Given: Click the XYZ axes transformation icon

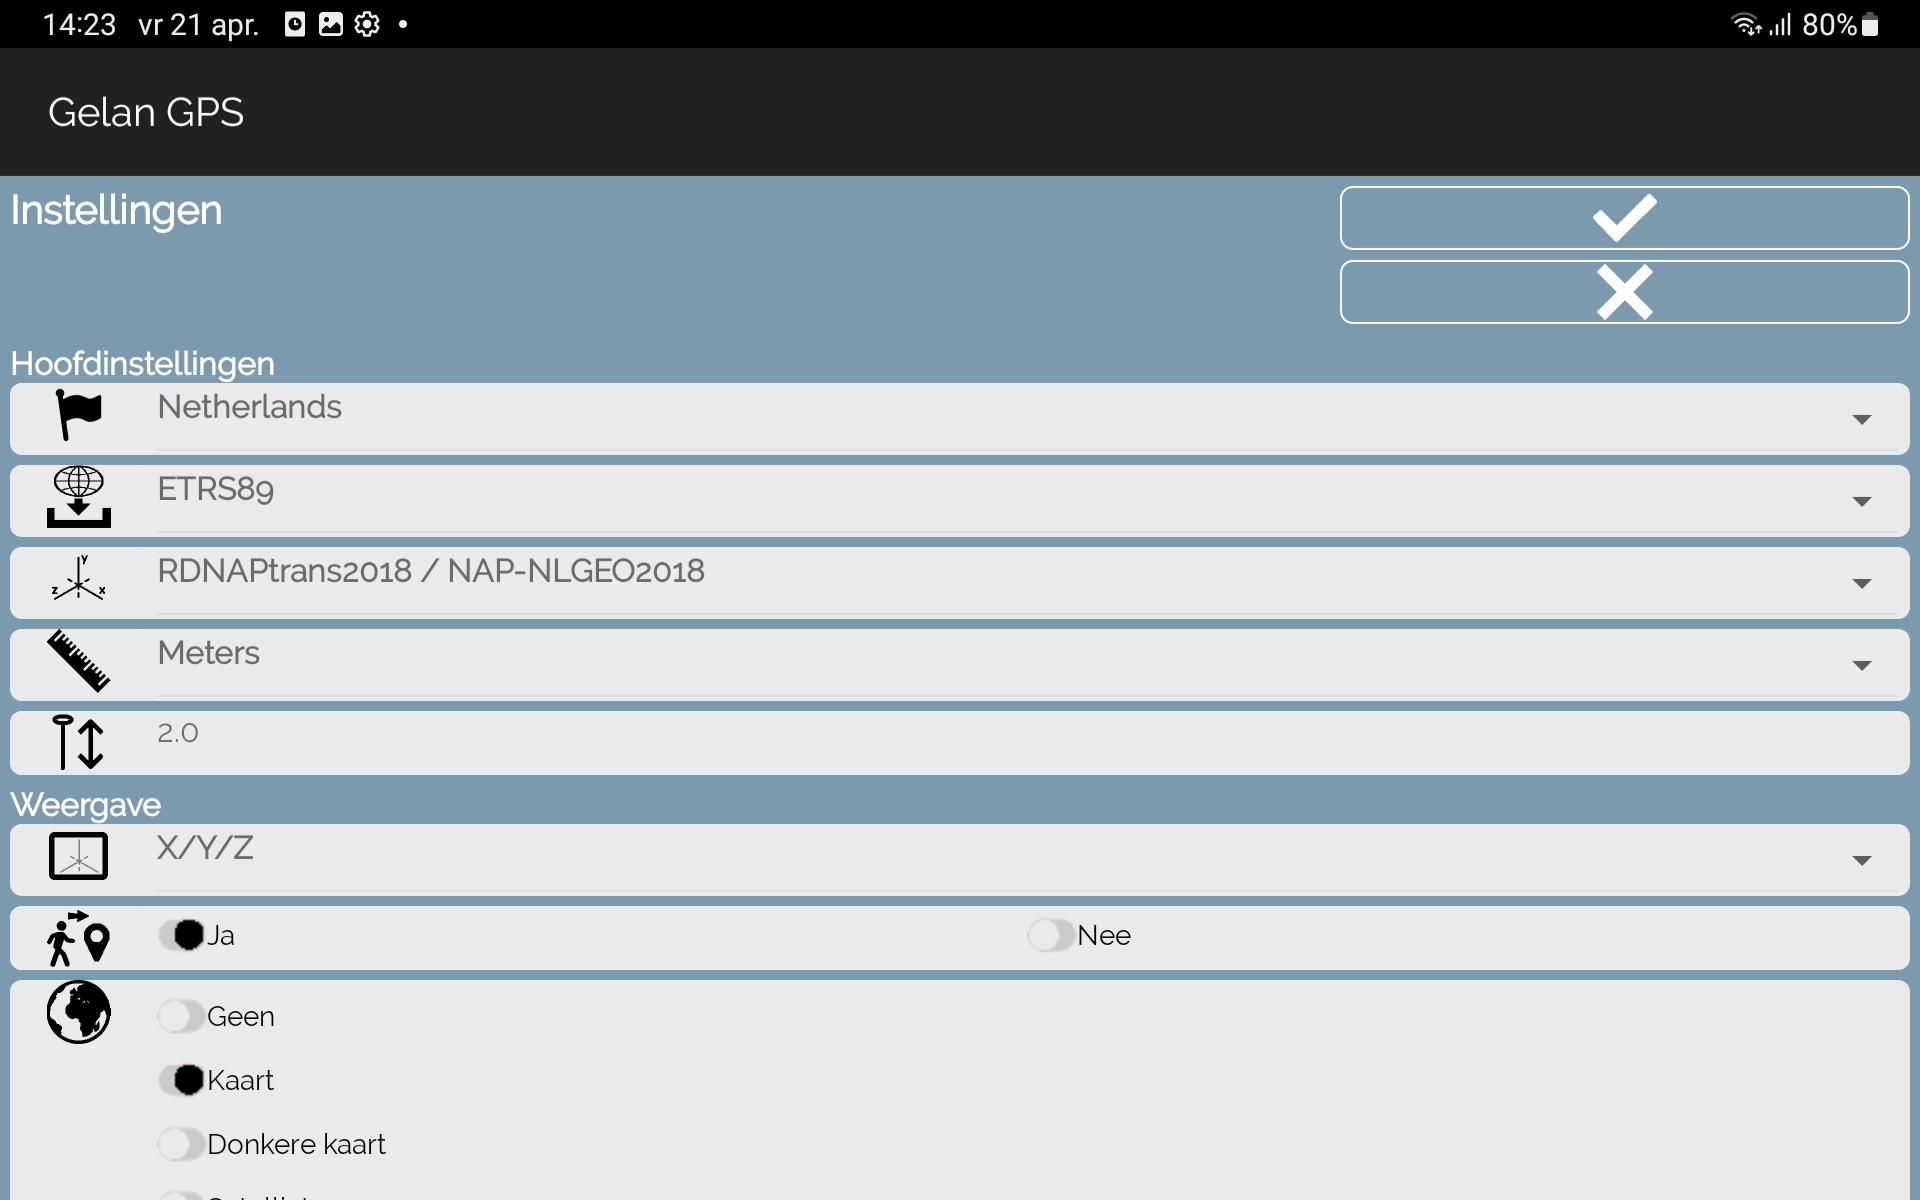Looking at the screenshot, I should click(x=79, y=579).
